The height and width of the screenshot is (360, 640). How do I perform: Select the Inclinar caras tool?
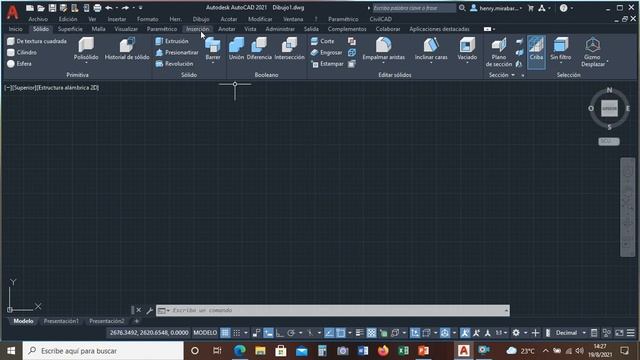(x=431, y=49)
